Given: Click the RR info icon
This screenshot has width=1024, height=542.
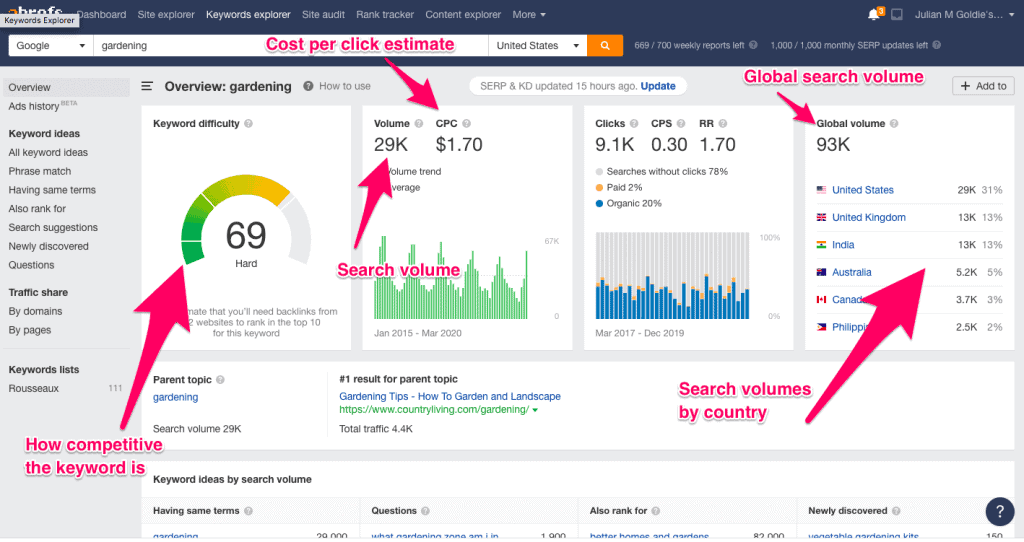Looking at the screenshot, I should point(723,123).
